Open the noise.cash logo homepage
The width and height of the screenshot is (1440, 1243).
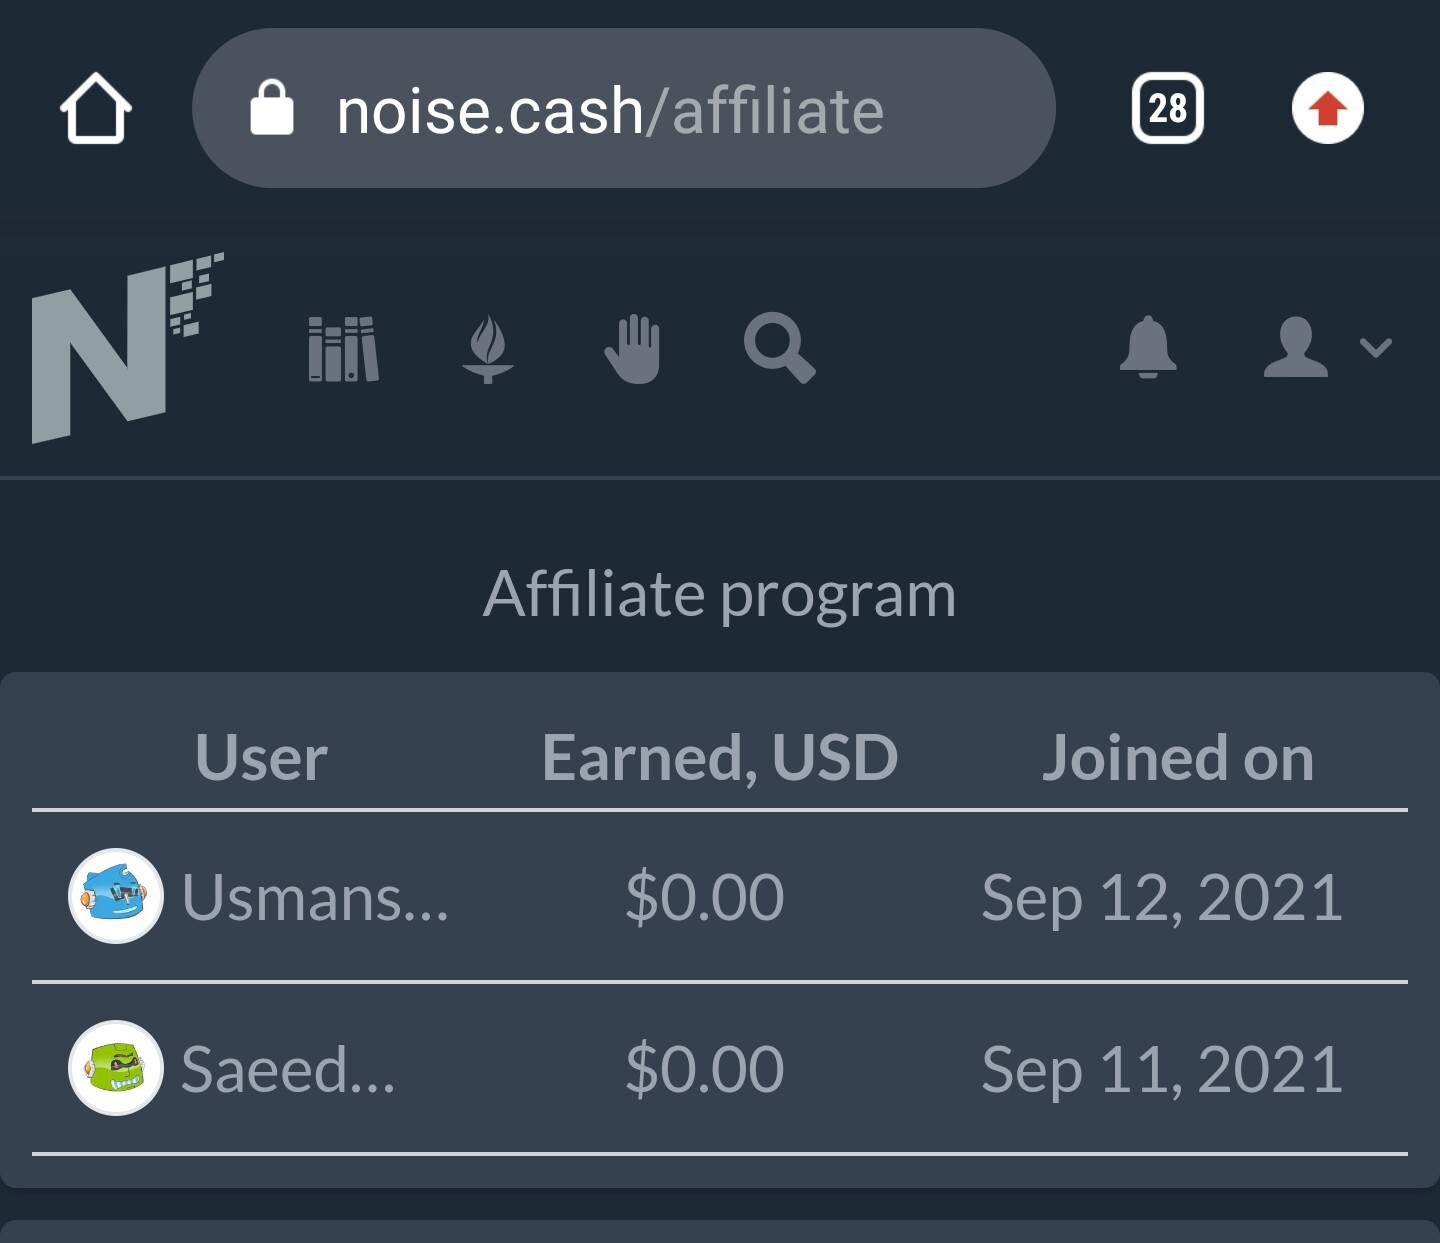(128, 347)
